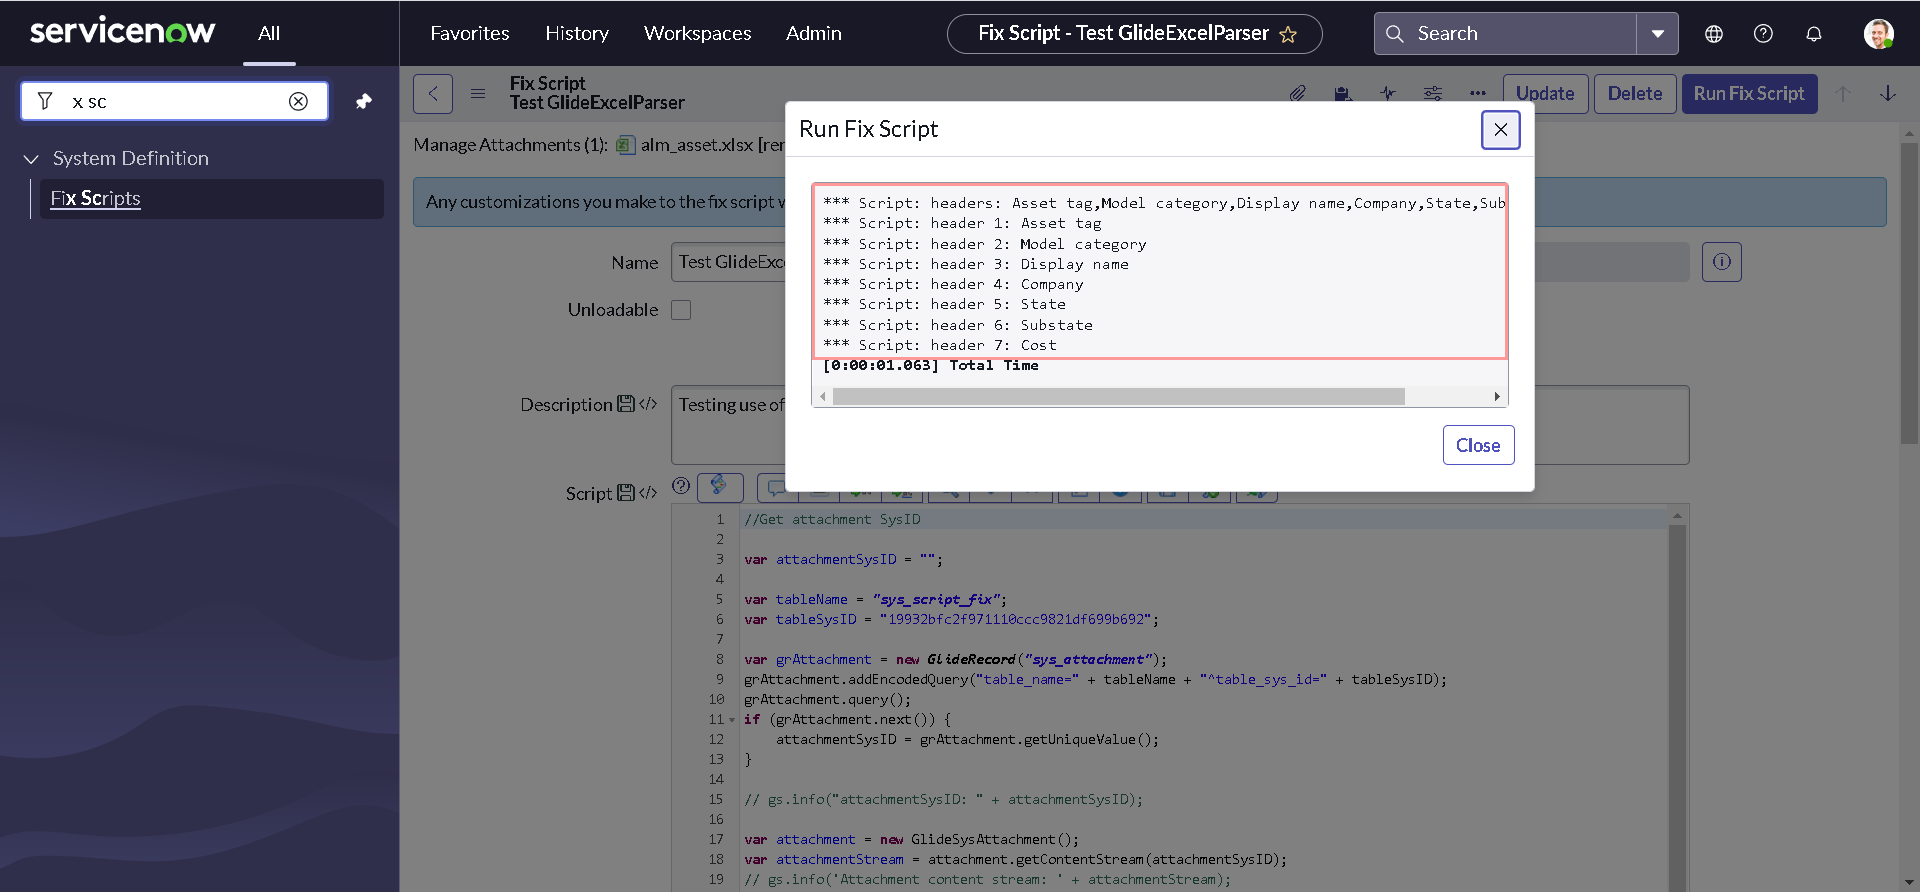Click the script help question mark icon
This screenshot has height=892, width=1920.
(x=681, y=486)
